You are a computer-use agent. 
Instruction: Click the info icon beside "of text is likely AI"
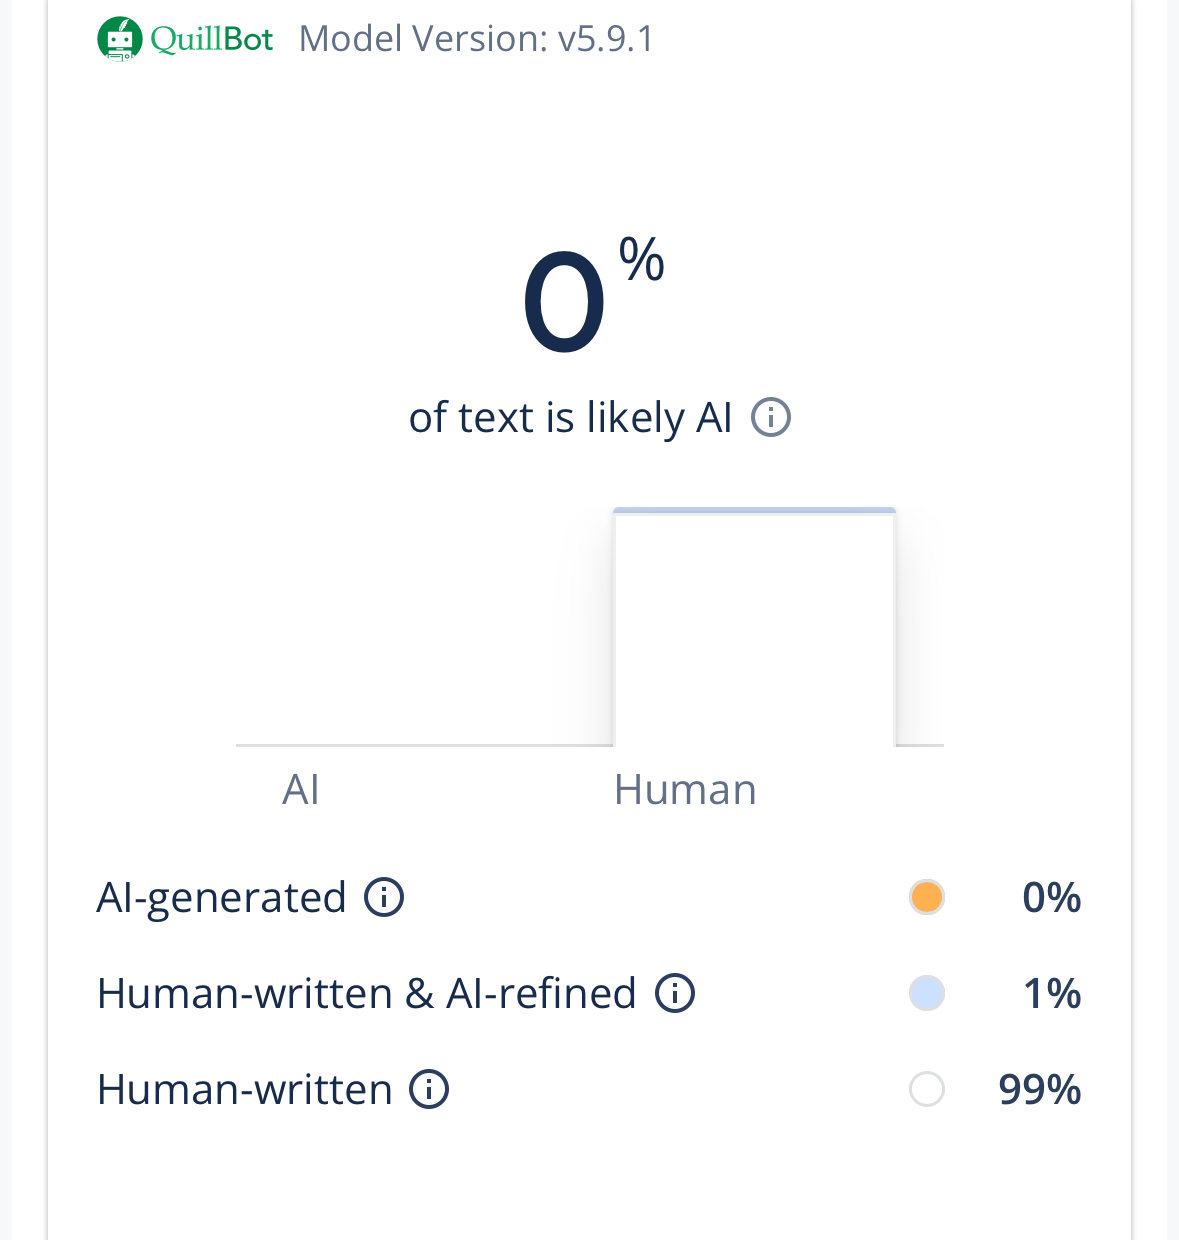point(771,417)
